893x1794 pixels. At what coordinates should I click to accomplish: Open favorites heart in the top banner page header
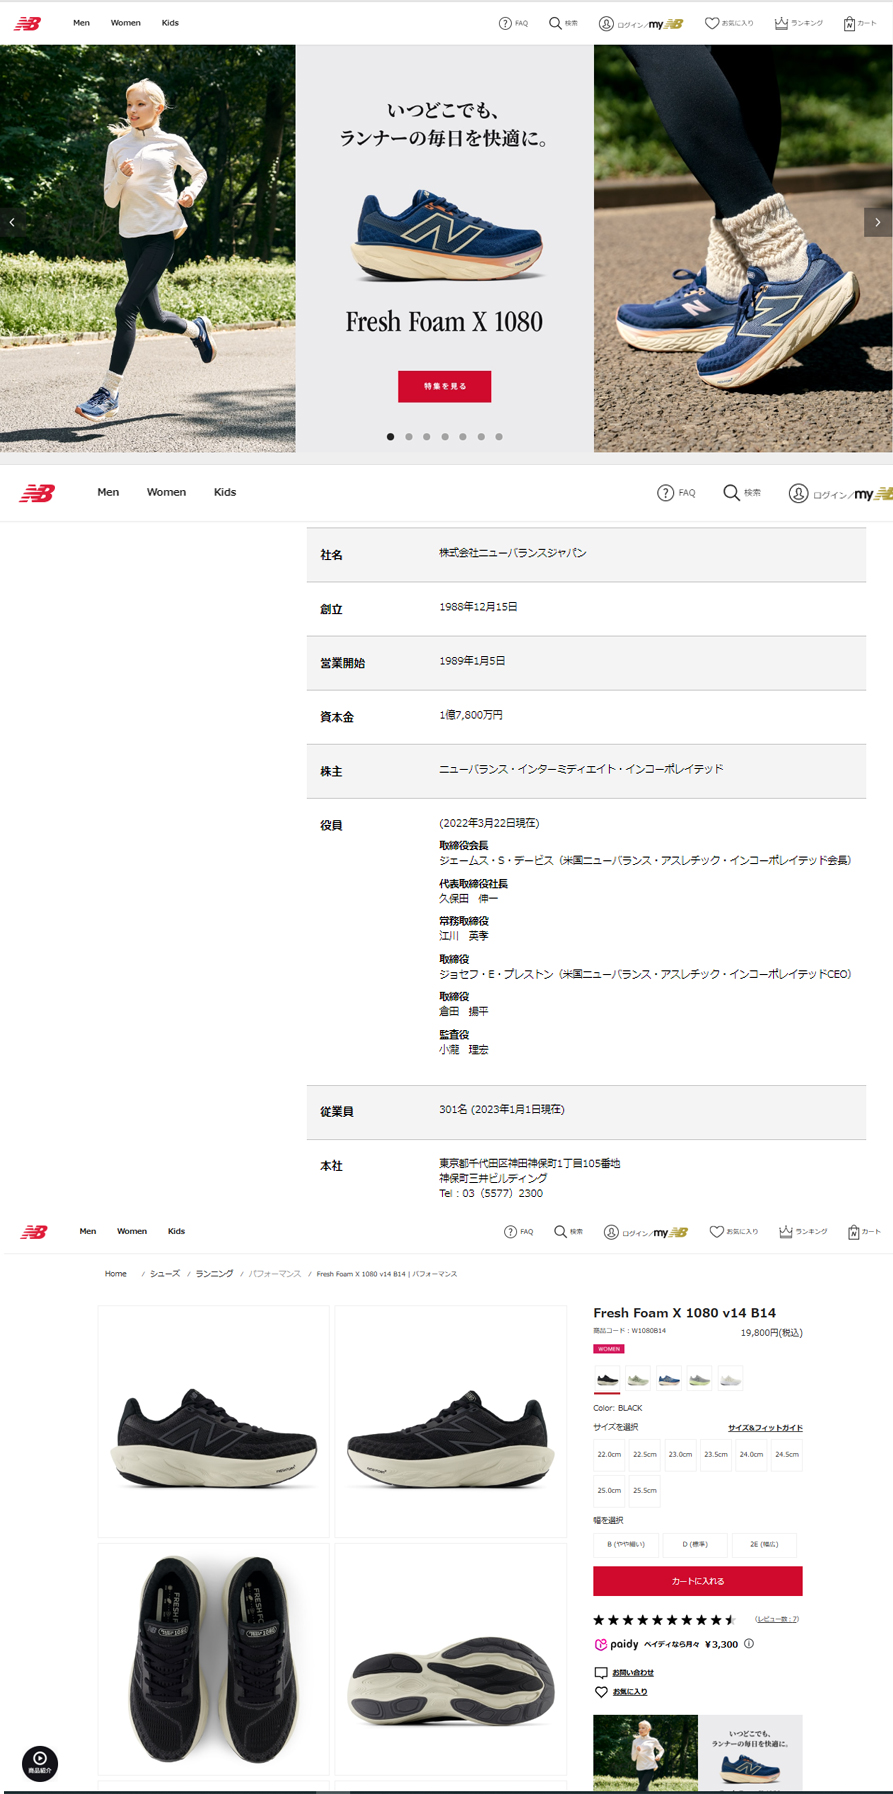click(729, 23)
